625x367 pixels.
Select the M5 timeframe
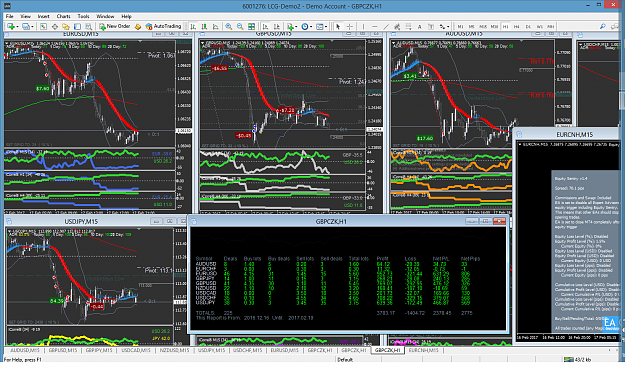472,27
